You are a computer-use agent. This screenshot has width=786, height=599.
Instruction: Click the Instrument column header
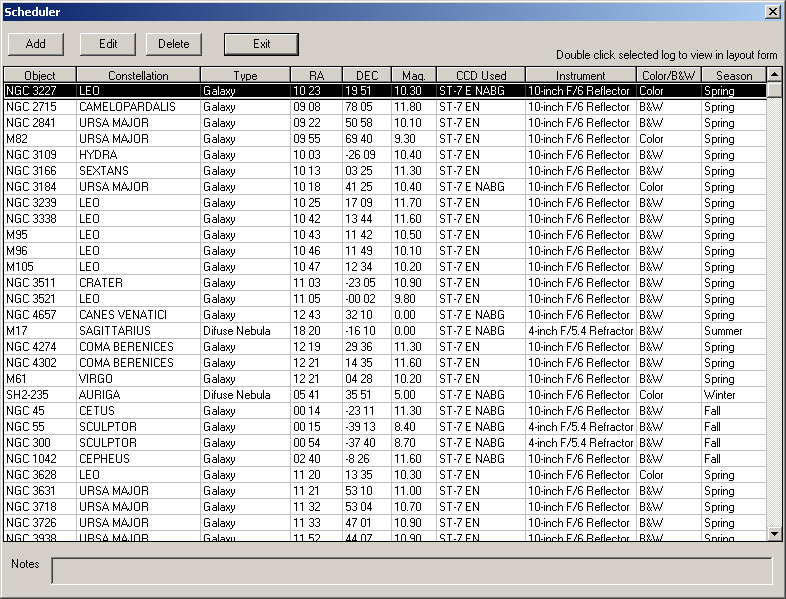click(x=580, y=75)
